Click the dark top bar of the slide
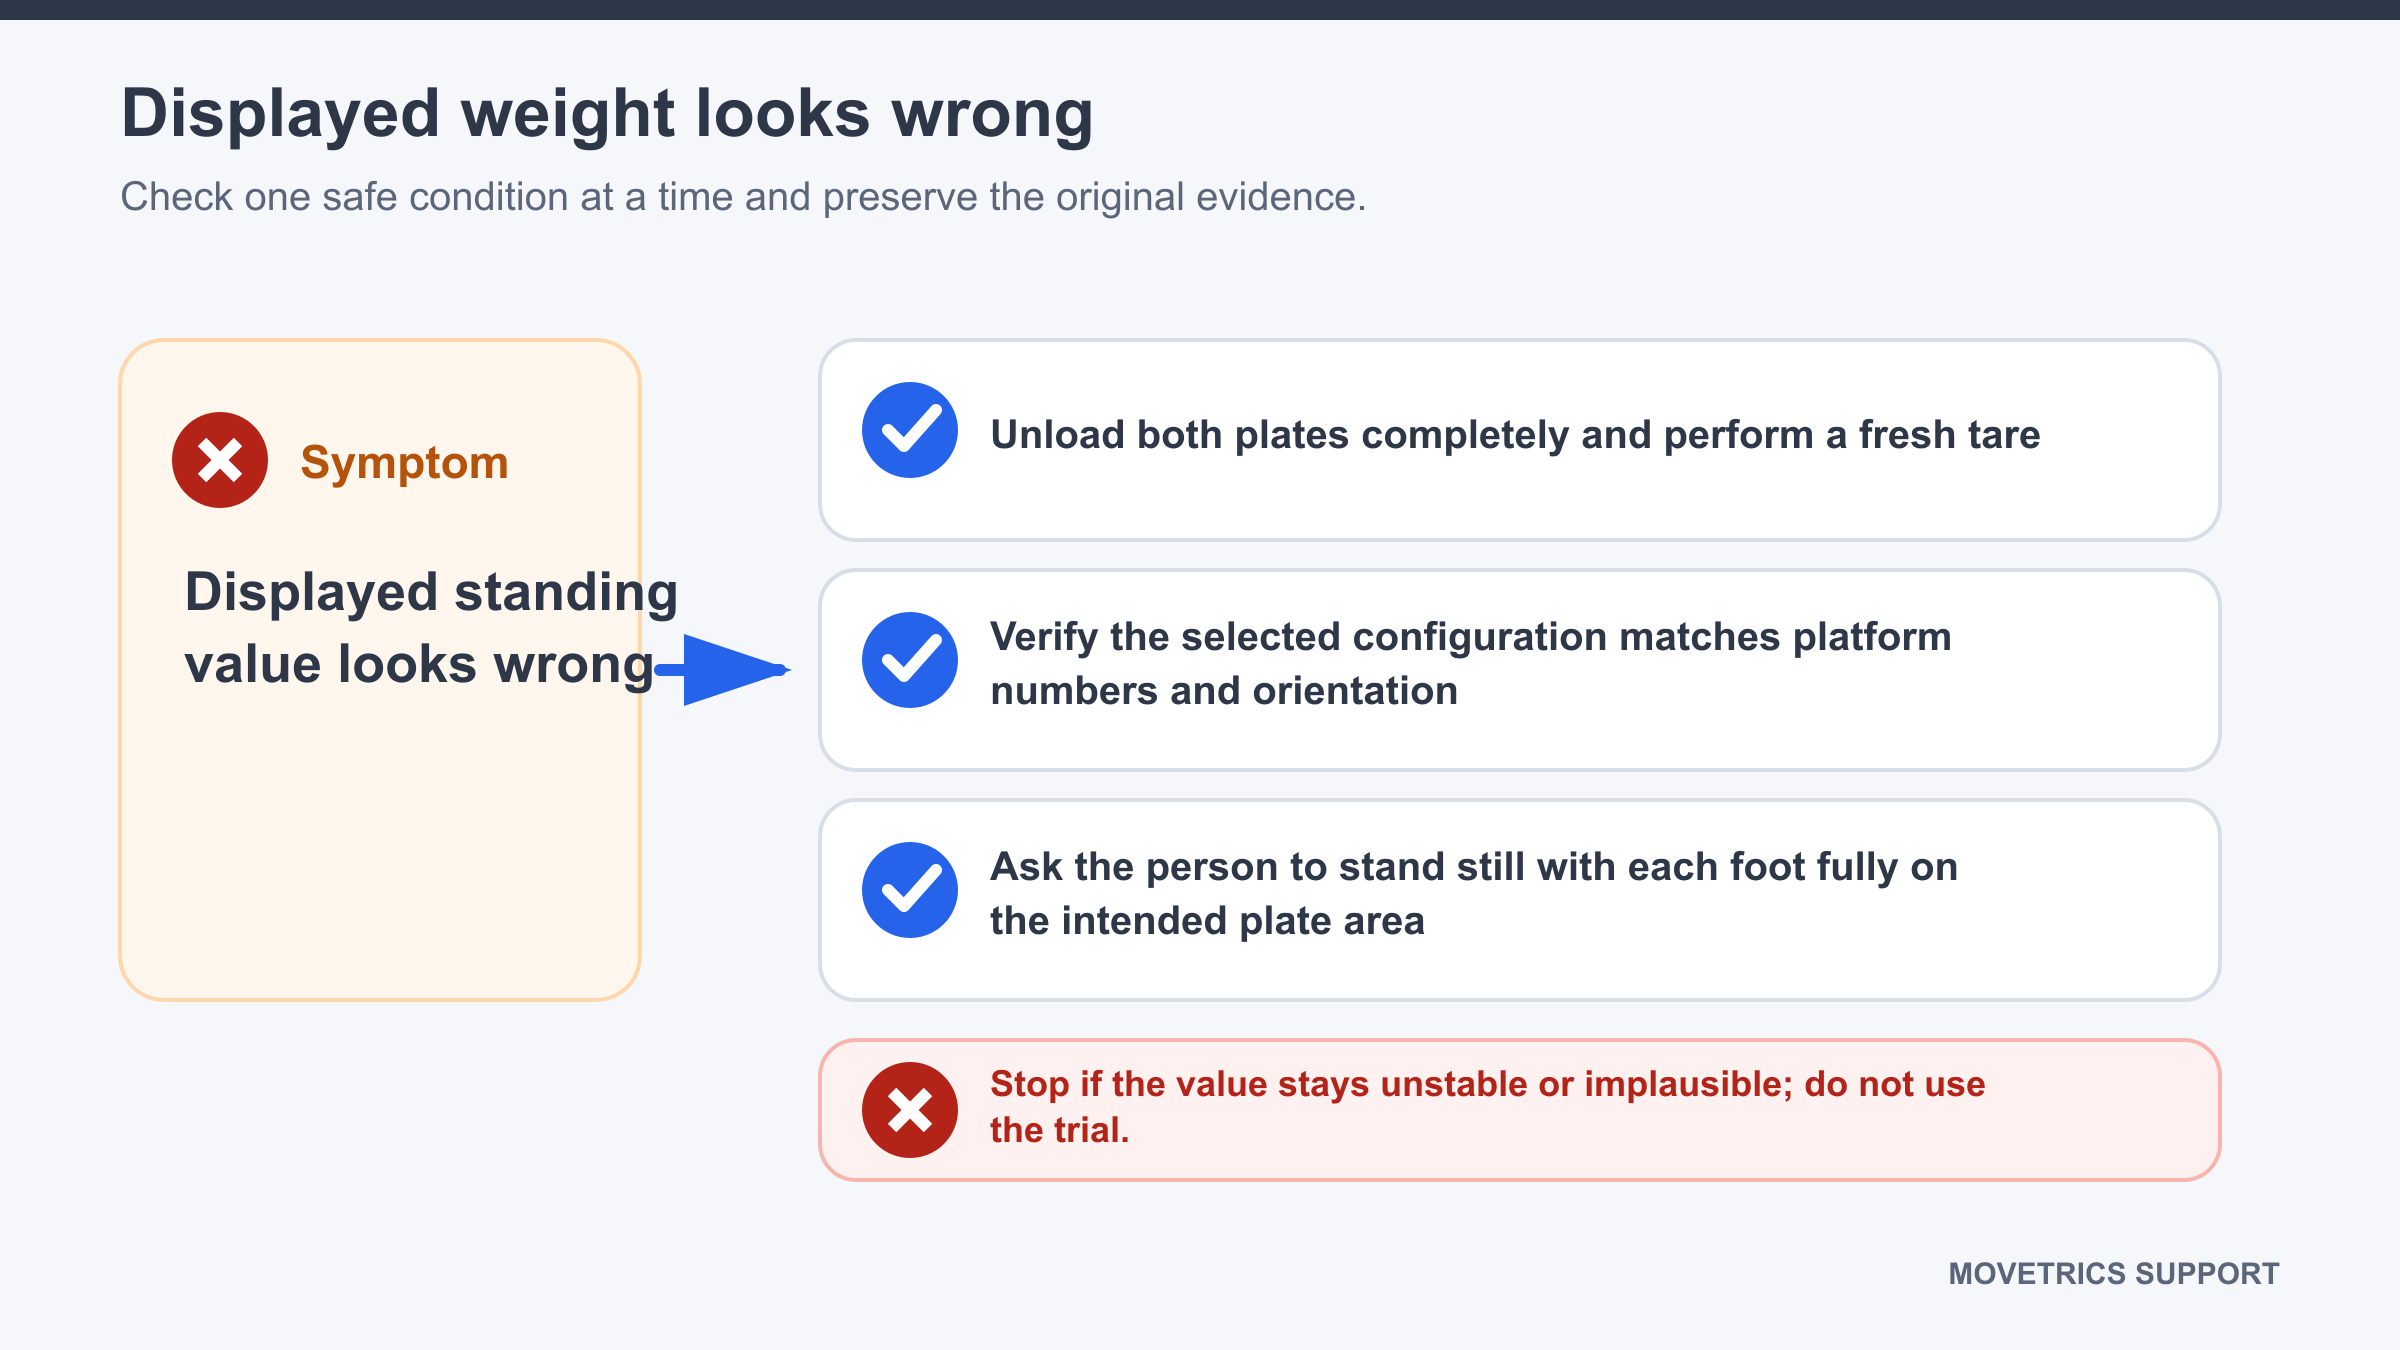This screenshot has width=2400, height=1350. coord(1200,10)
